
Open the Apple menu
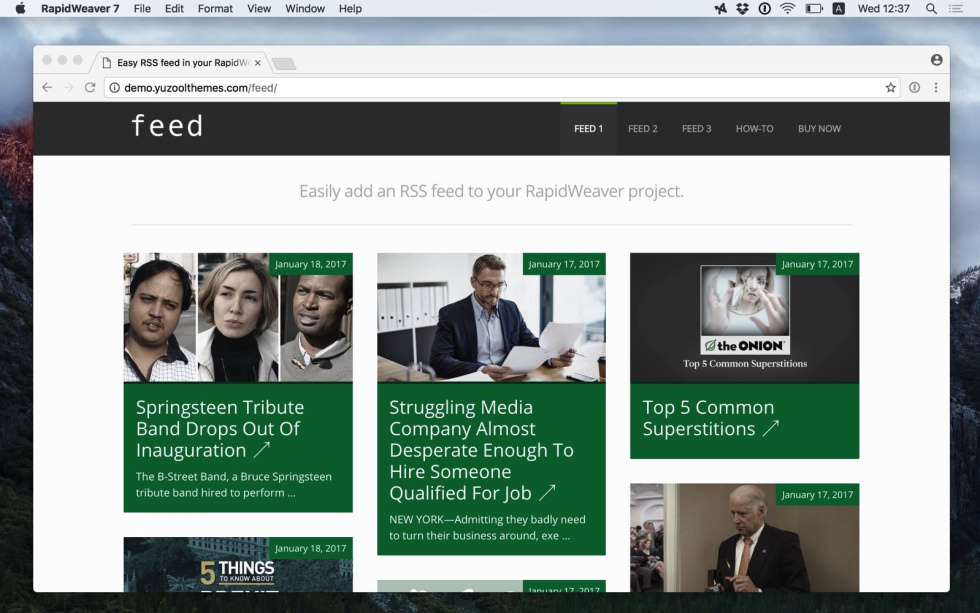[x=20, y=8]
